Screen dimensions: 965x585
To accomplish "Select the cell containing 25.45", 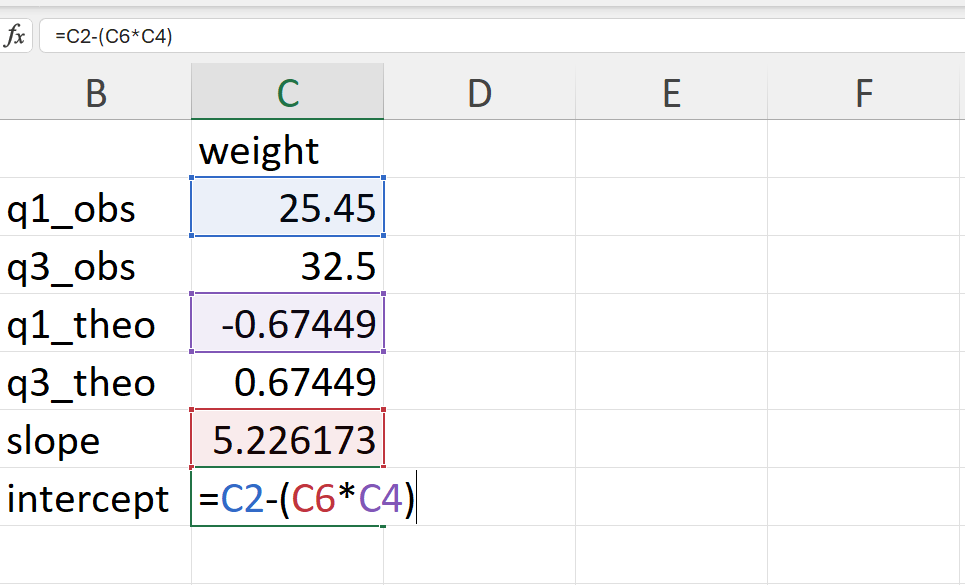I will [x=287, y=207].
